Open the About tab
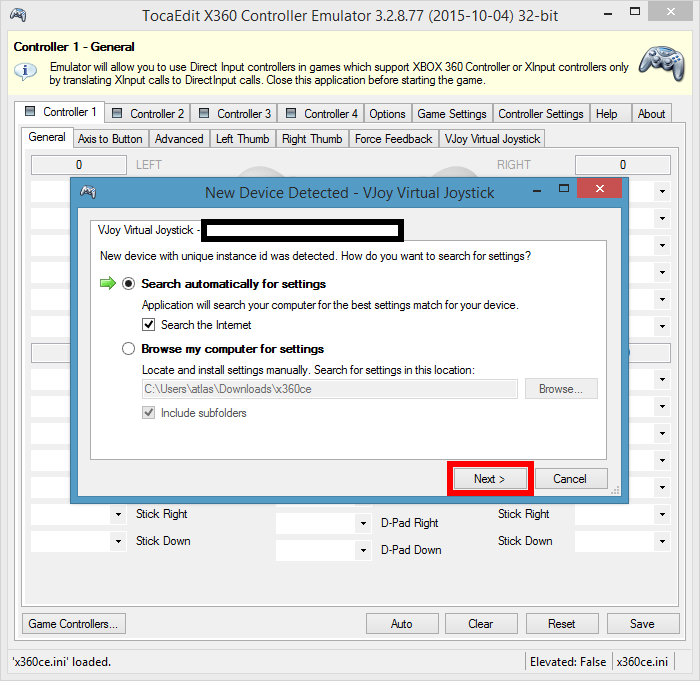The image size is (700, 681). tap(651, 113)
